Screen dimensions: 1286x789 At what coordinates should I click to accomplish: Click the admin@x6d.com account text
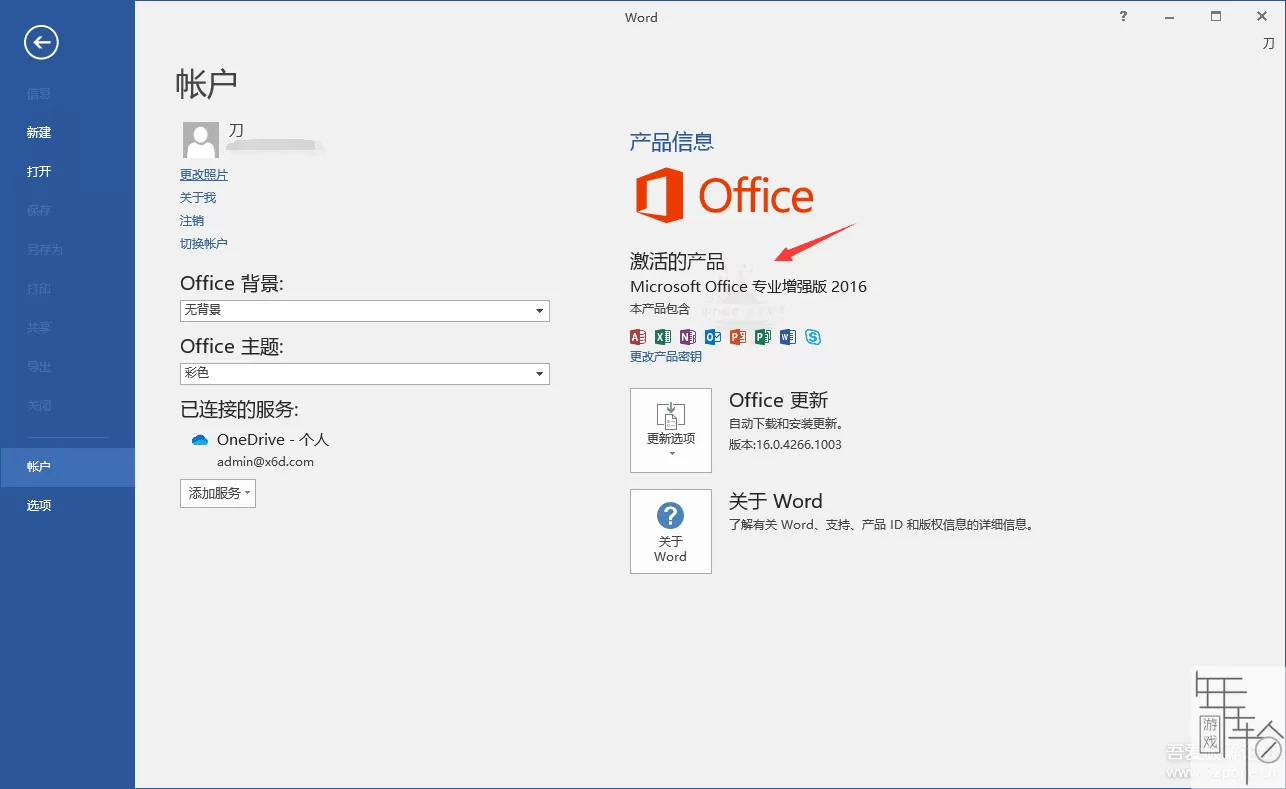pos(266,462)
